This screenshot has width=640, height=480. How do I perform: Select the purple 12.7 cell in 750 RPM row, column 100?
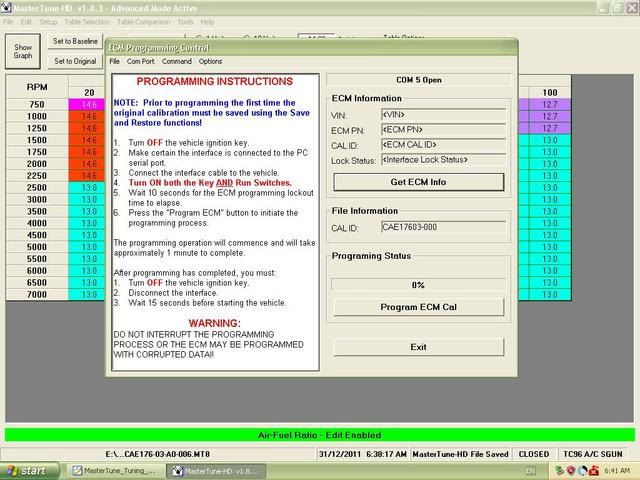click(x=550, y=104)
